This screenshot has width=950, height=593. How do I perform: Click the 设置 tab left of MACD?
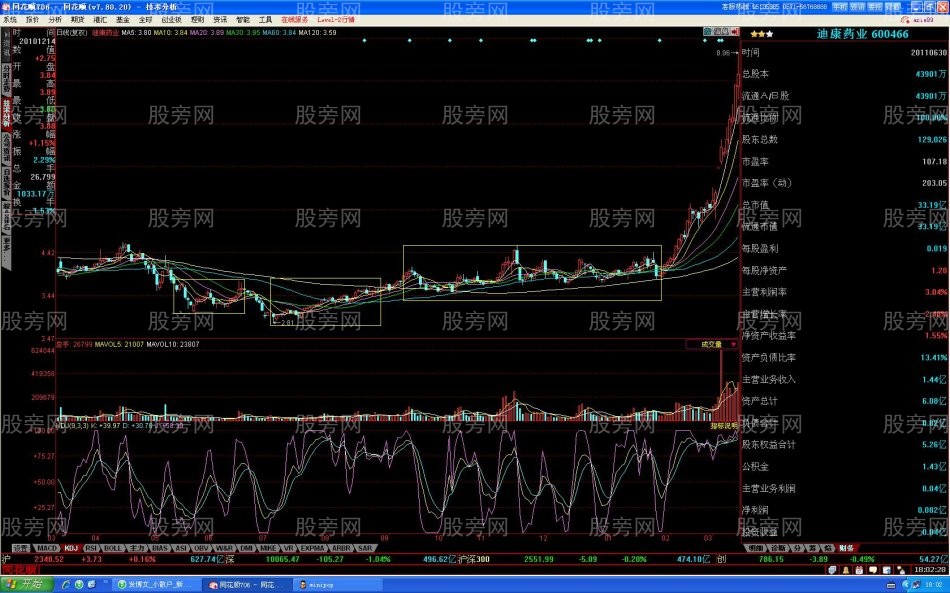point(21,548)
